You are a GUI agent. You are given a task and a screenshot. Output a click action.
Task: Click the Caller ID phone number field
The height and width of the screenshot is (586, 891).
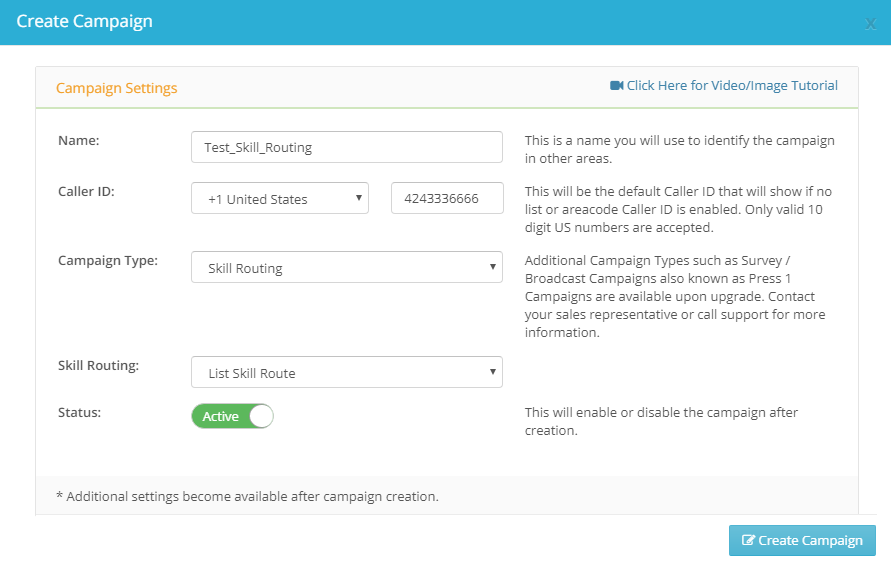click(x=447, y=198)
